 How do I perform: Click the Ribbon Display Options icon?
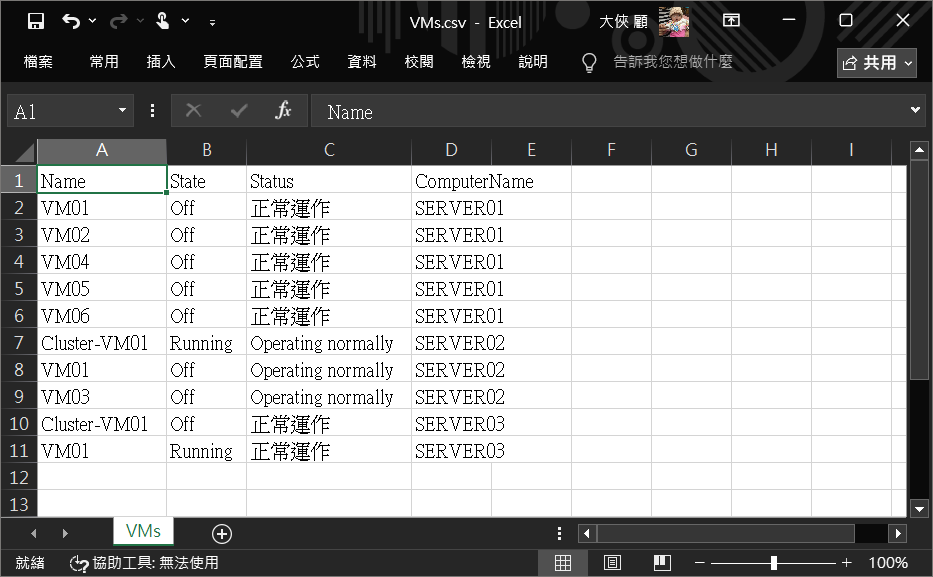pos(732,21)
